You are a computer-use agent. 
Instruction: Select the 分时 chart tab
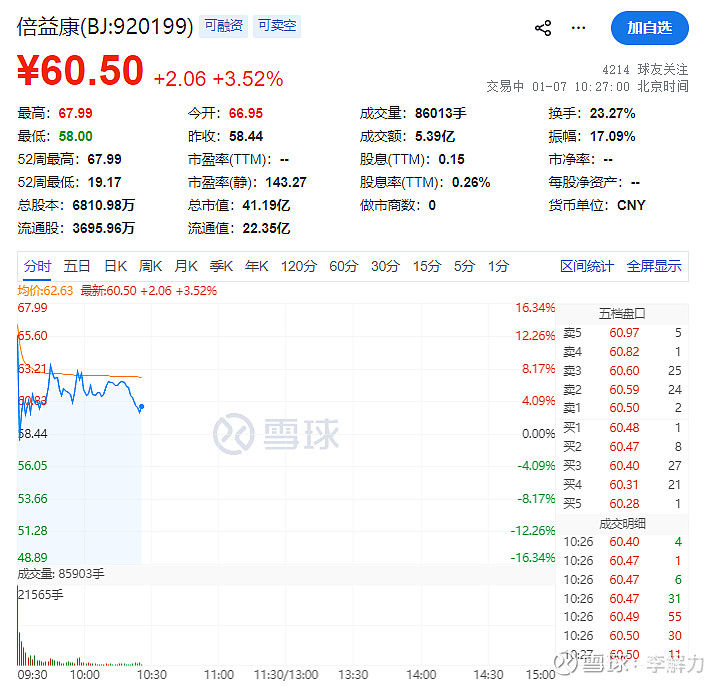click(x=37, y=266)
